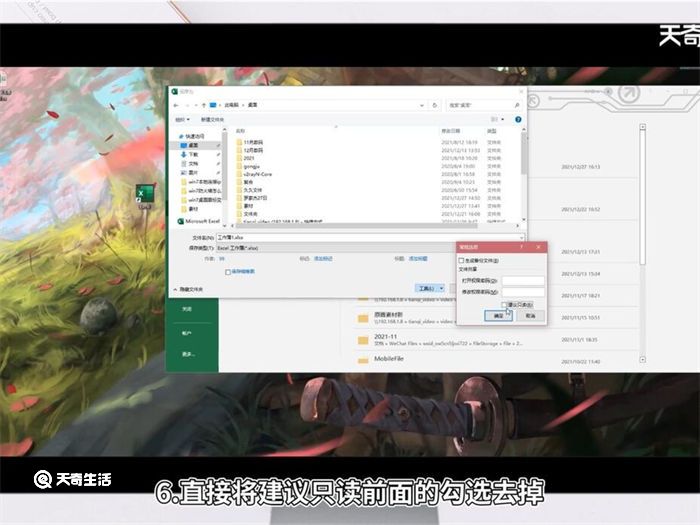The width and height of the screenshot is (700, 525).
Task: Click Excel backstage list scrollbar down arrow
Action: click(x=642, y=359)
